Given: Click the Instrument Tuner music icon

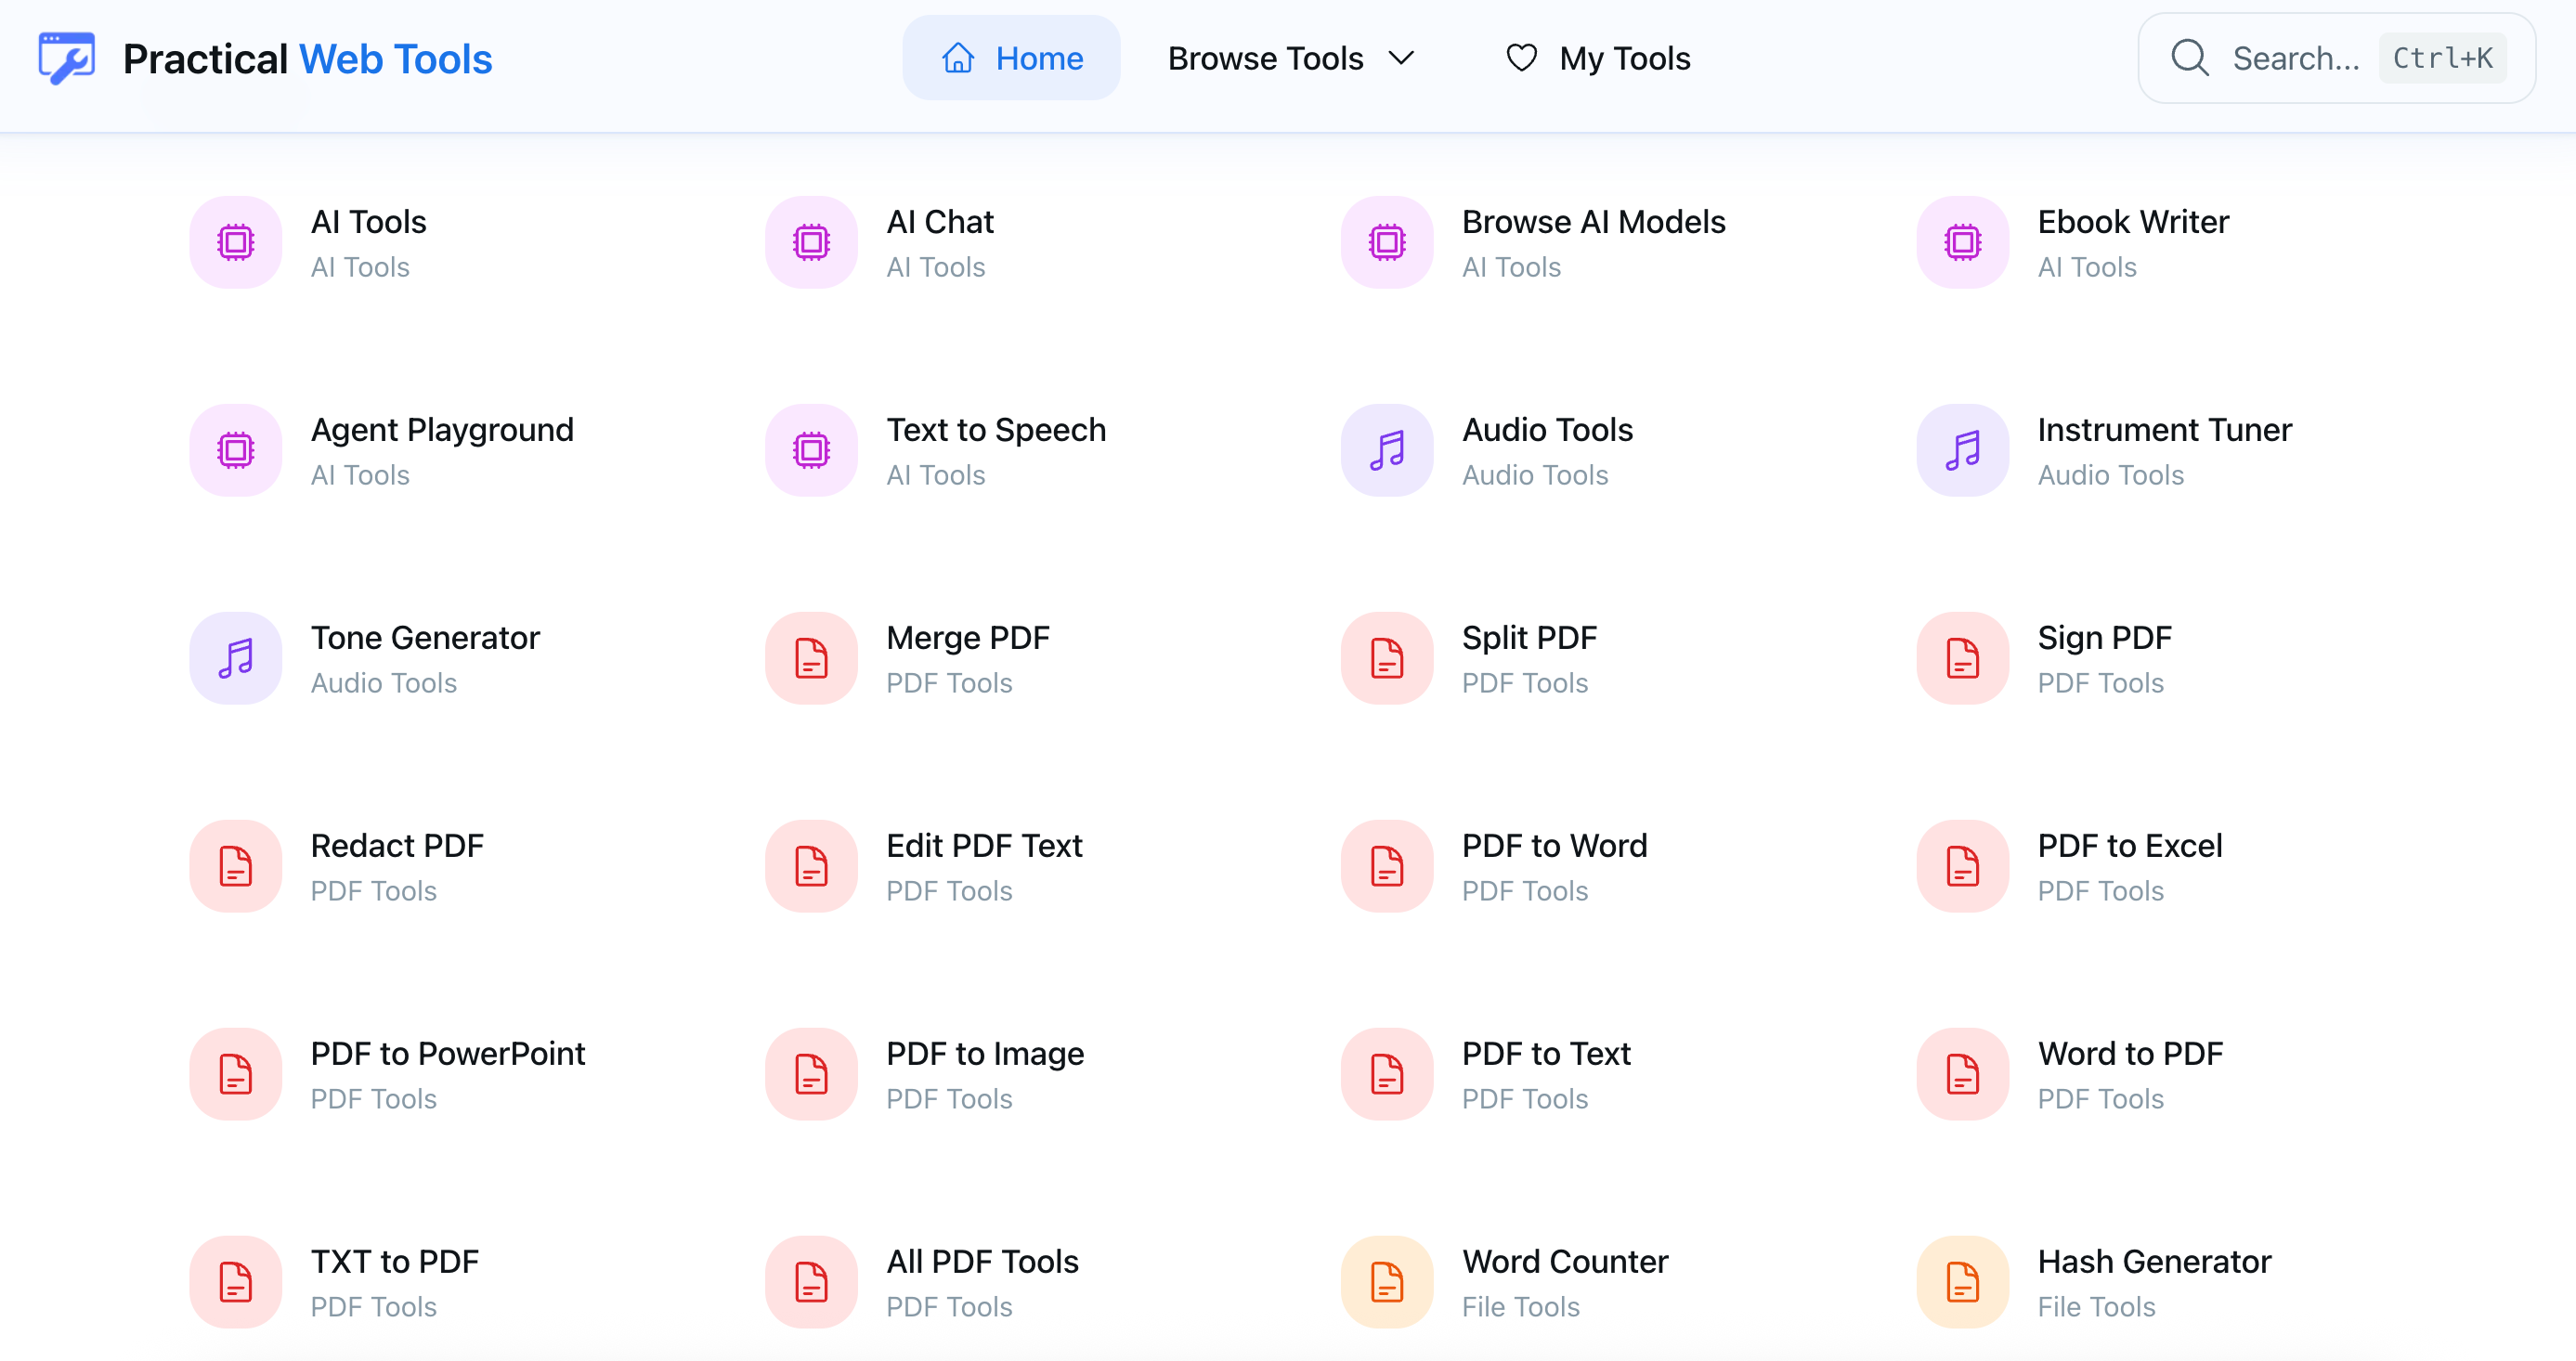Looking at the screenshot, I should [1962, 451].
